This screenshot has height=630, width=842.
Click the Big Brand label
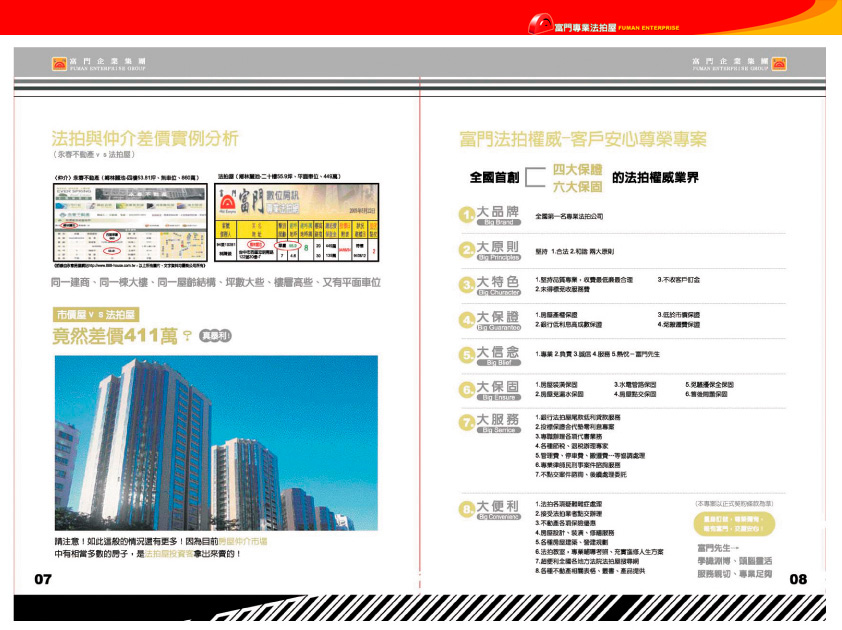pos(499,222)
